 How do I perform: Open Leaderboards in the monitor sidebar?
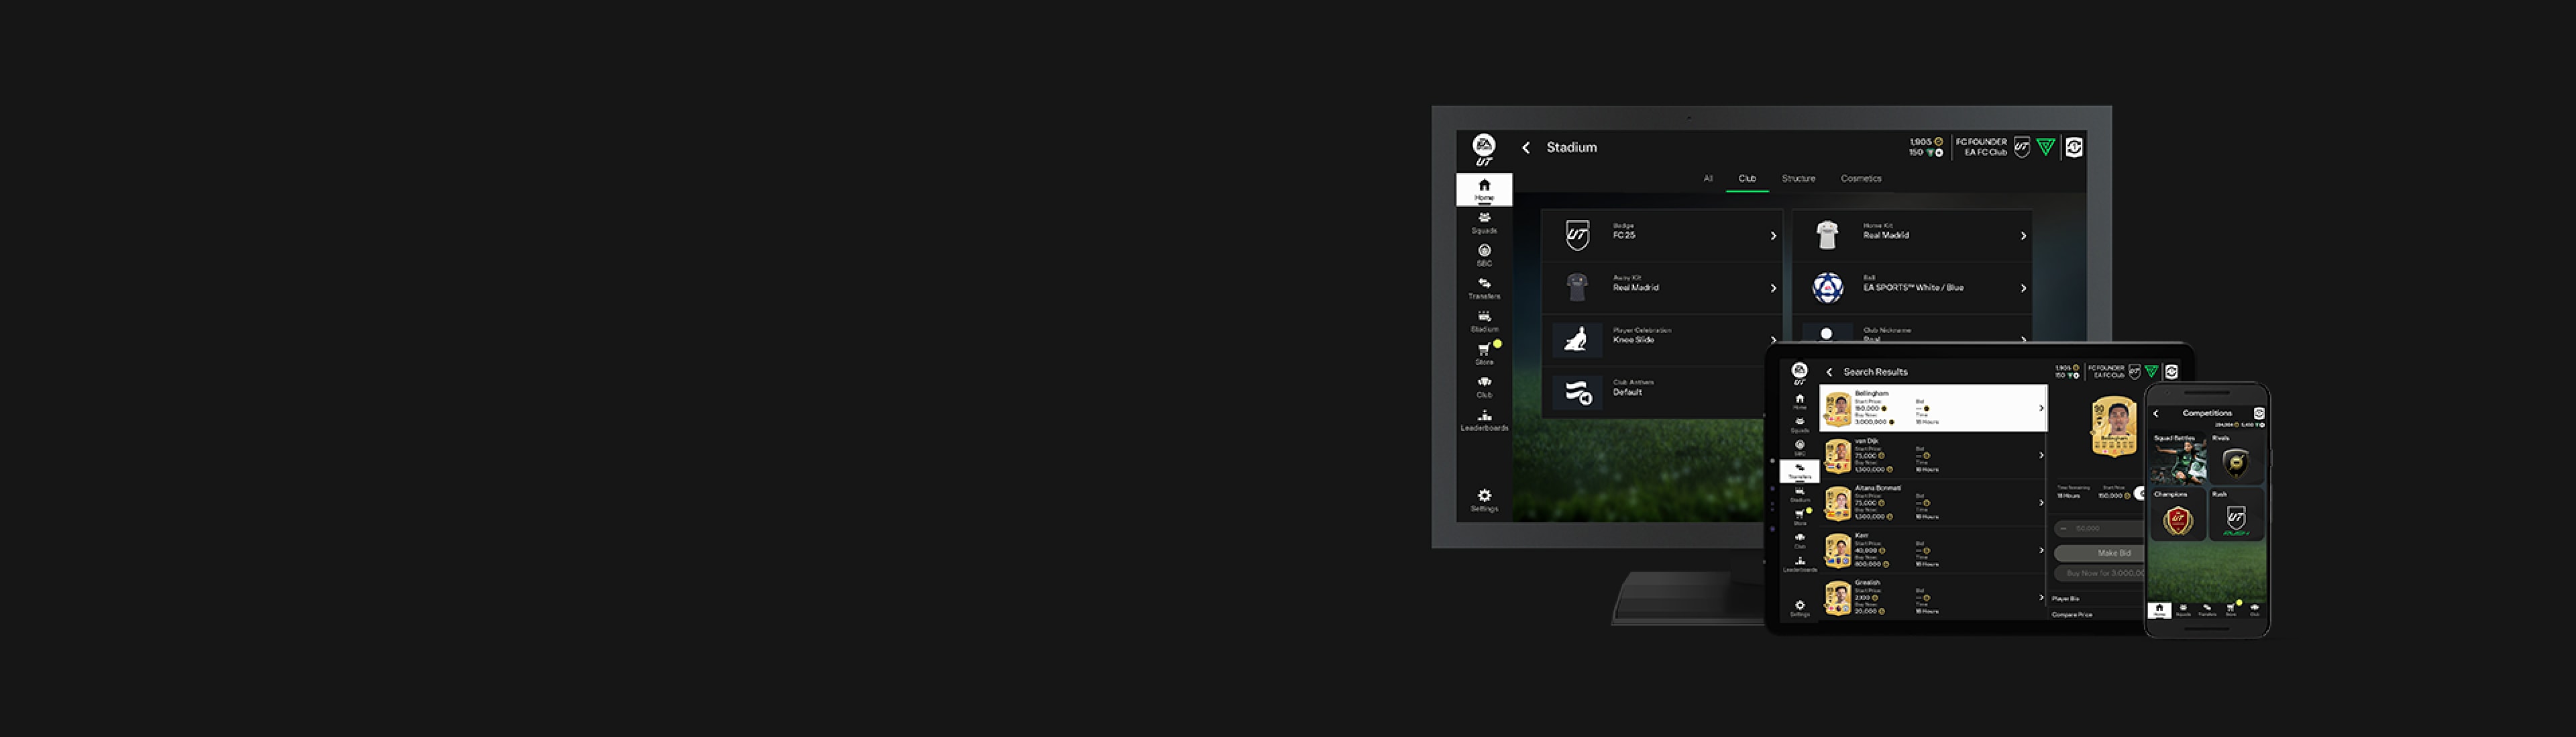click(1484, 419)
